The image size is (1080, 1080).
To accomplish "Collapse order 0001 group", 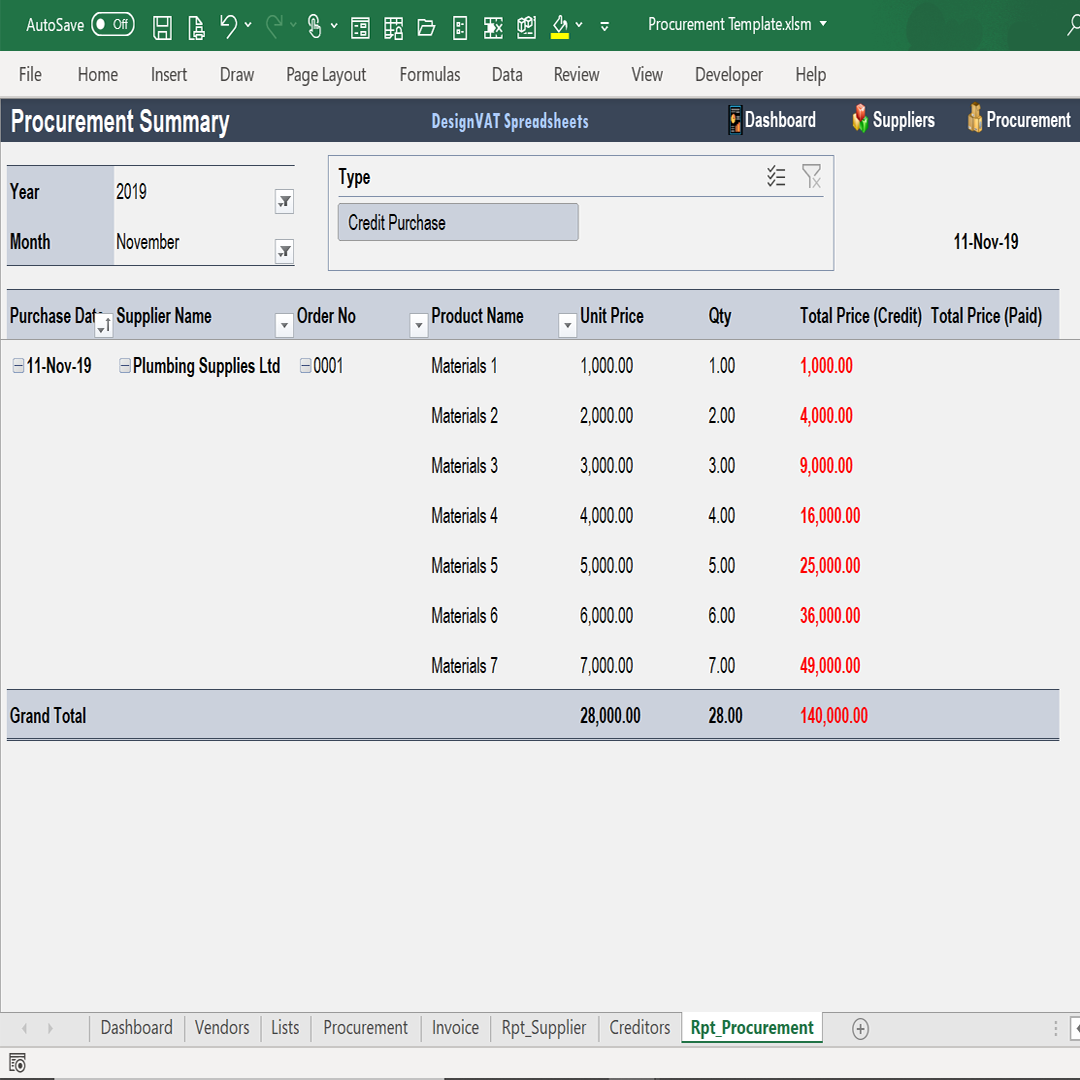I will point(305,365).
